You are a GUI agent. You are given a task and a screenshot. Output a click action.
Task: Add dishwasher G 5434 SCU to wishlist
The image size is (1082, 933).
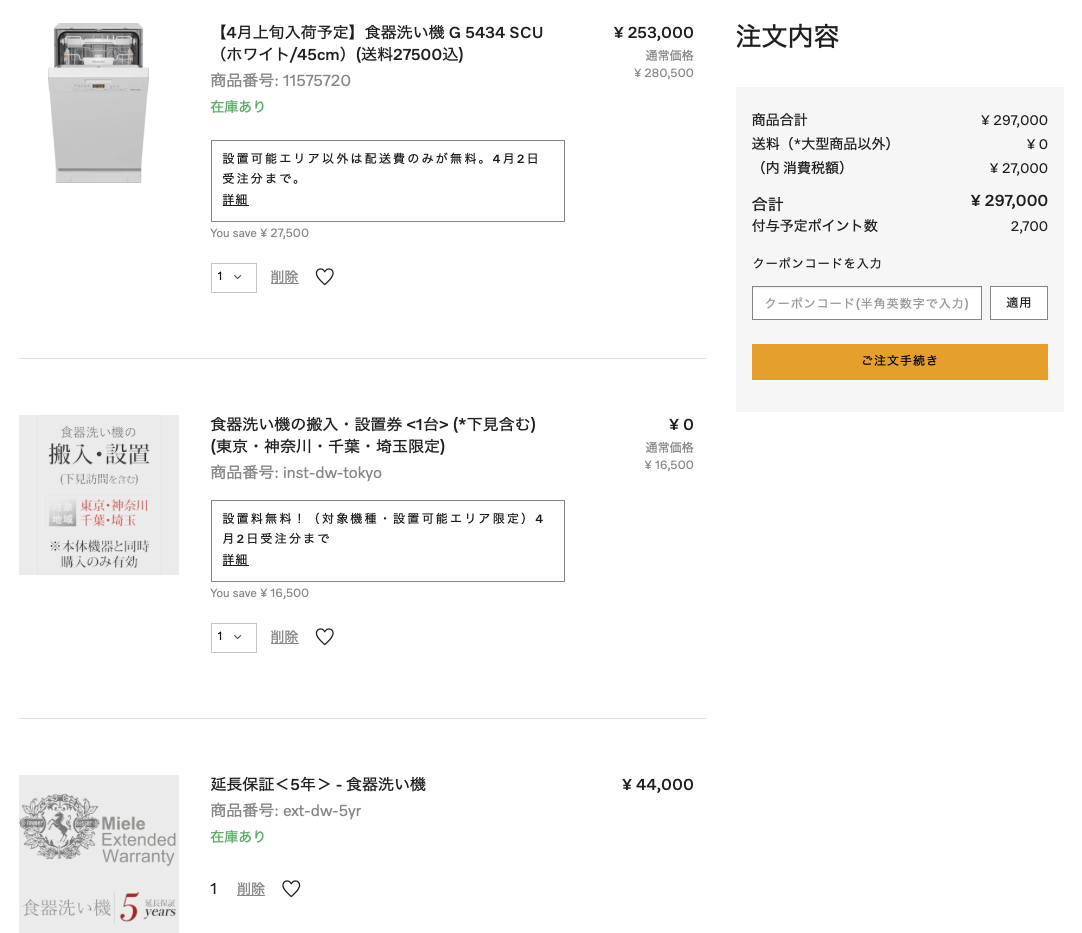click(324, 277)
